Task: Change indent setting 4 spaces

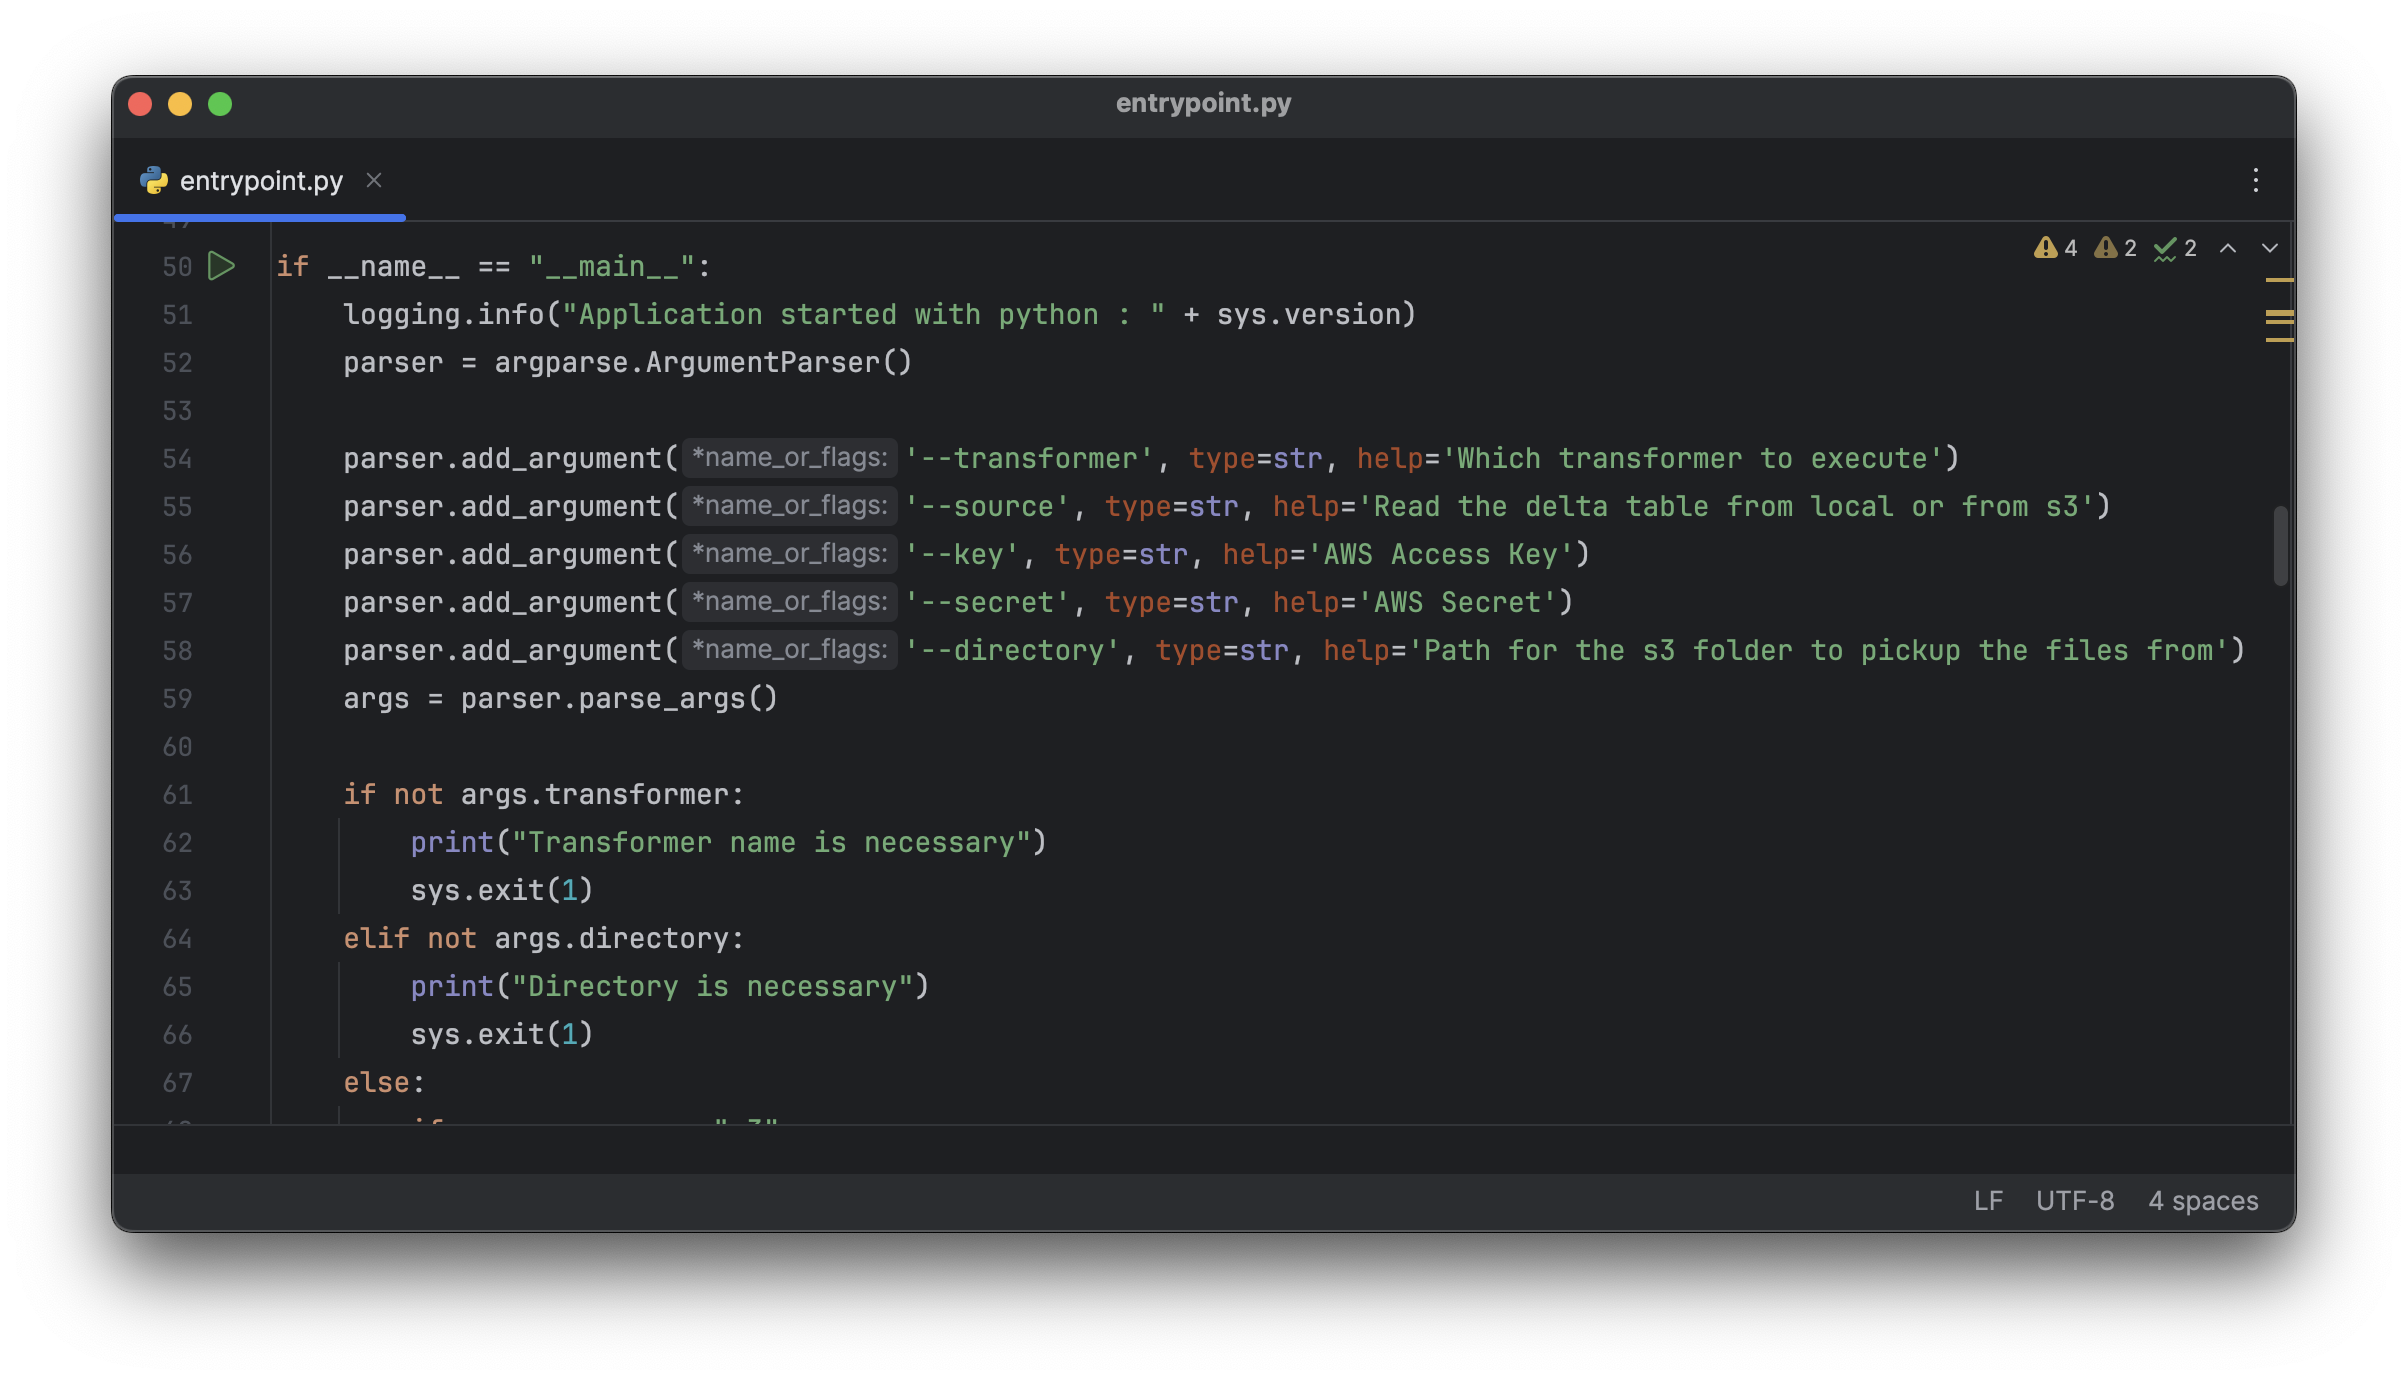Action: coord(2203,1200)
